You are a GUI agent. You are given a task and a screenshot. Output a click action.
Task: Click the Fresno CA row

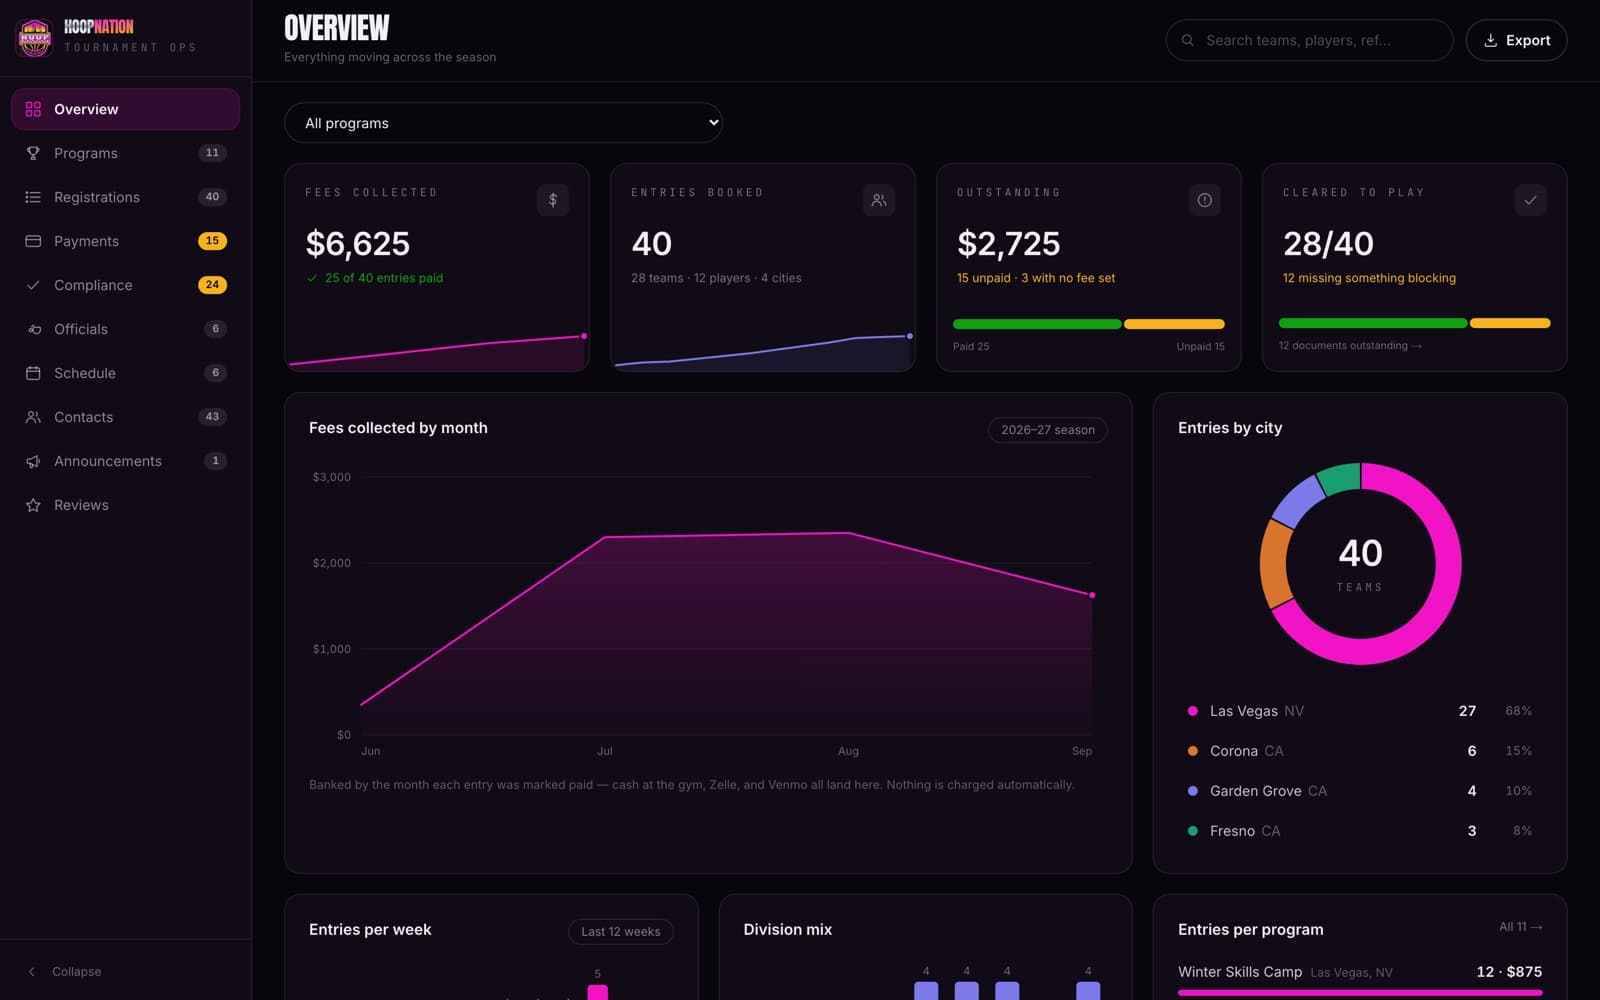click(x=1360, y=831)
